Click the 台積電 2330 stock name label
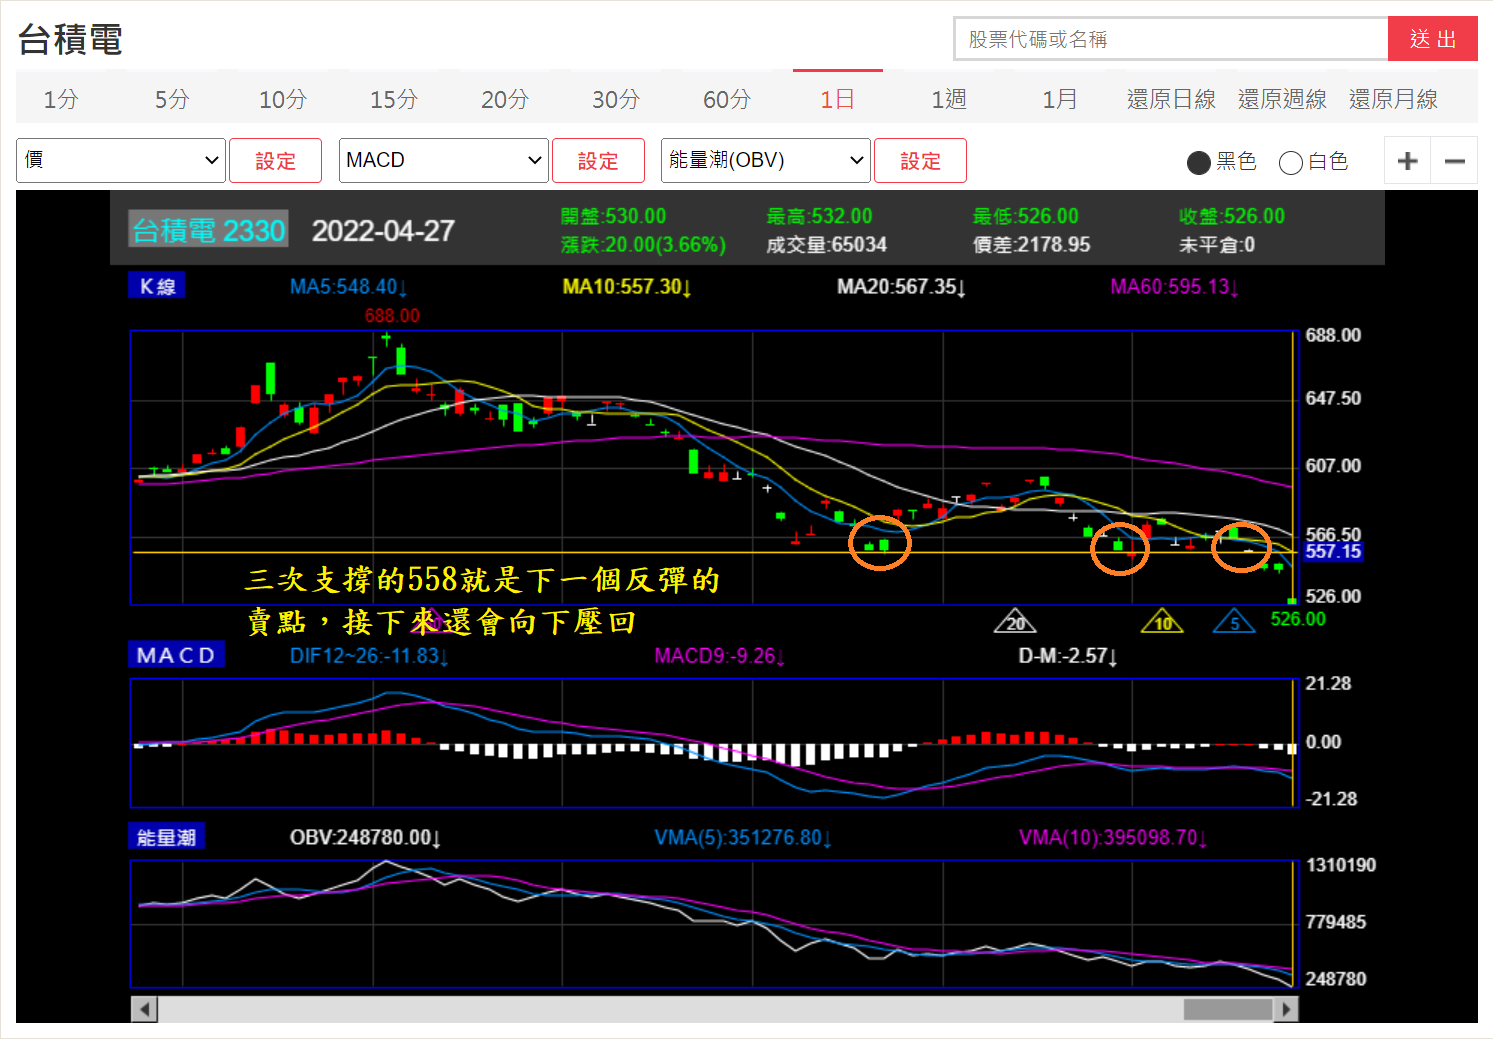This screenshot has height=1040, width=1493. (209, 230)
